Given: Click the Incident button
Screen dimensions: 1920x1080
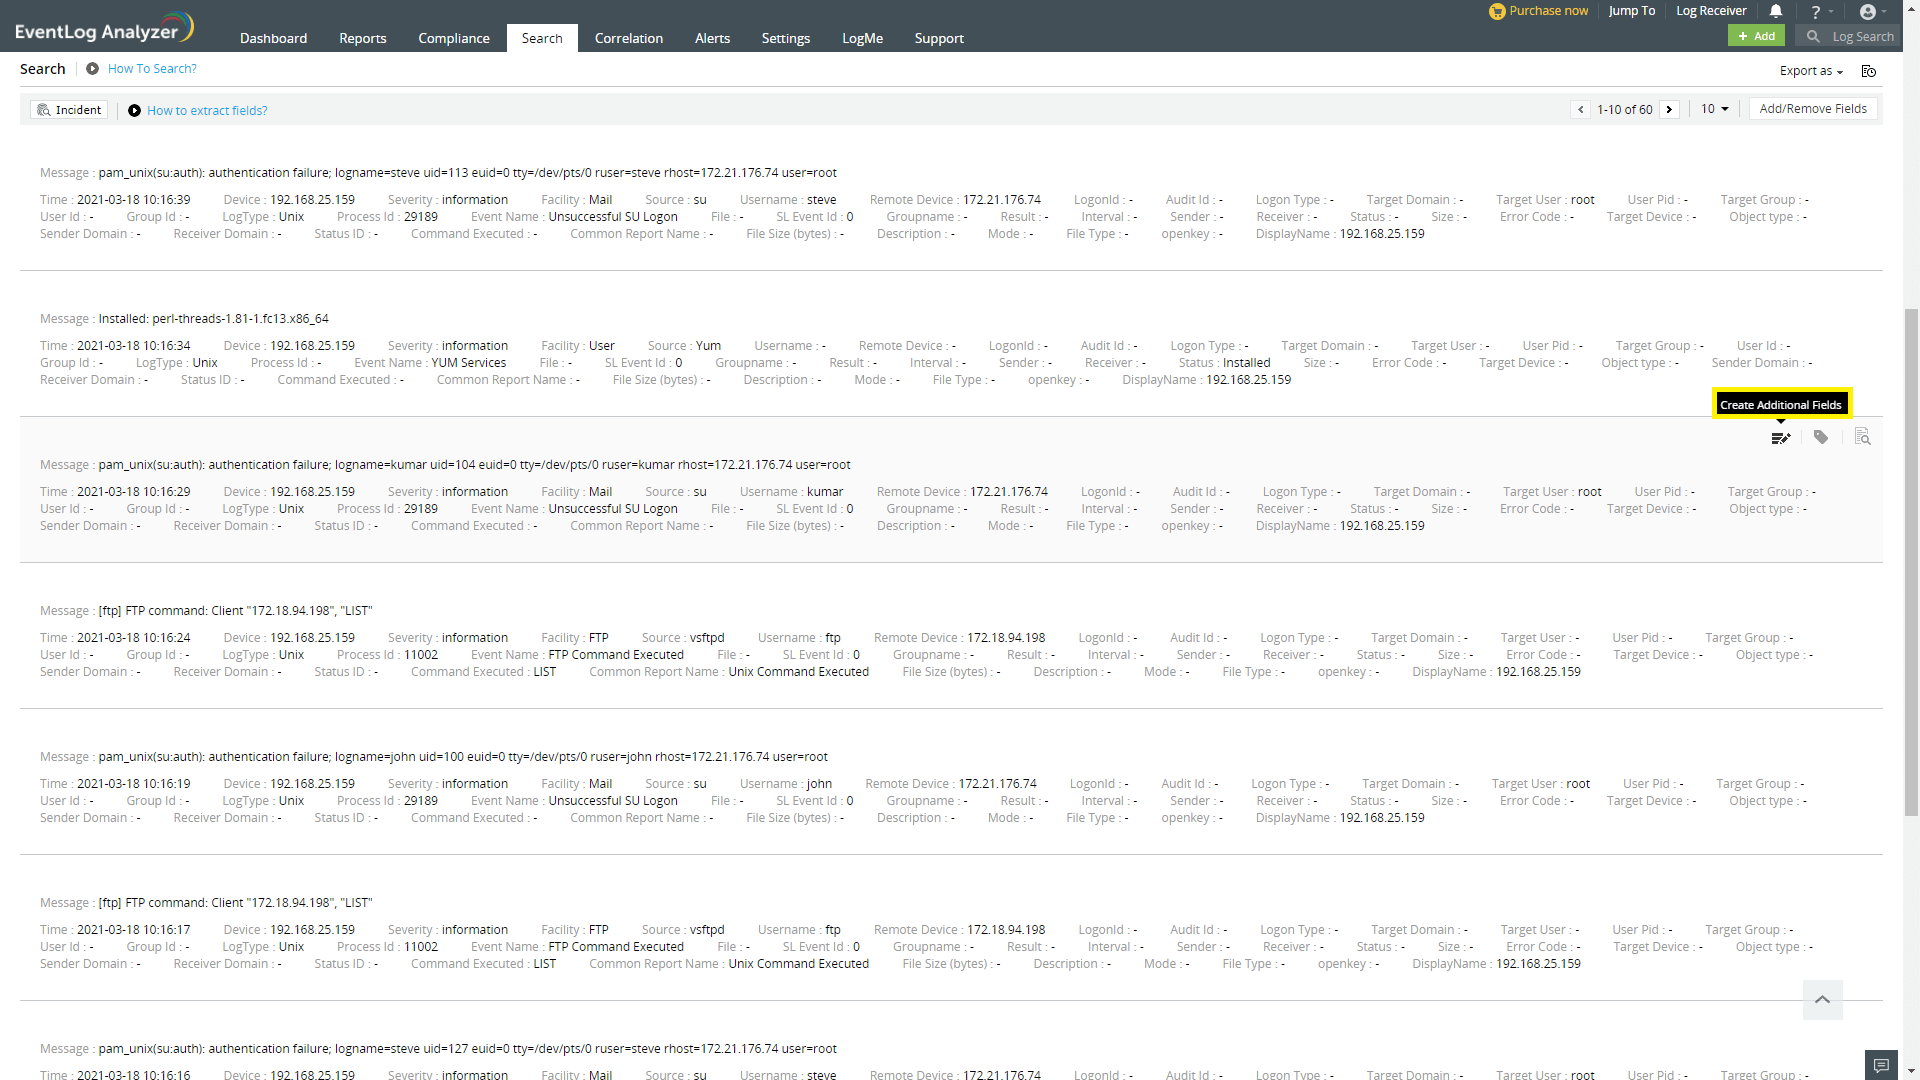Looking at the screenshot, I should tap(69, 110).
